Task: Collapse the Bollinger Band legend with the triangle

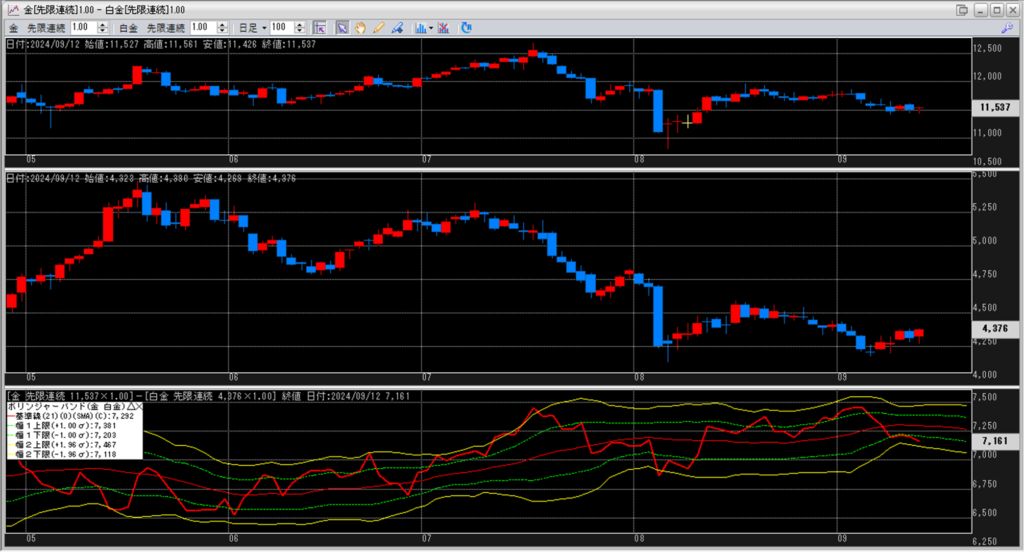Action: tap(129, 408)
